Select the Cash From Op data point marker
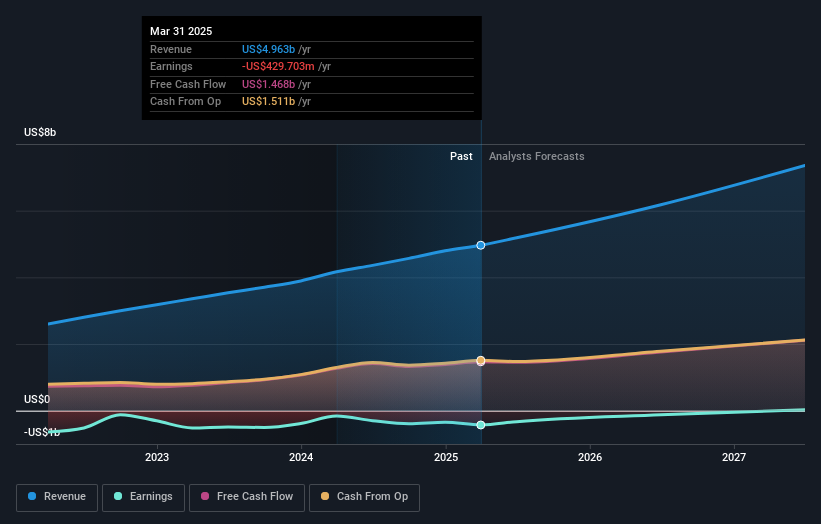Viewport: 821px width, 524px height. [x=481, y=361]
